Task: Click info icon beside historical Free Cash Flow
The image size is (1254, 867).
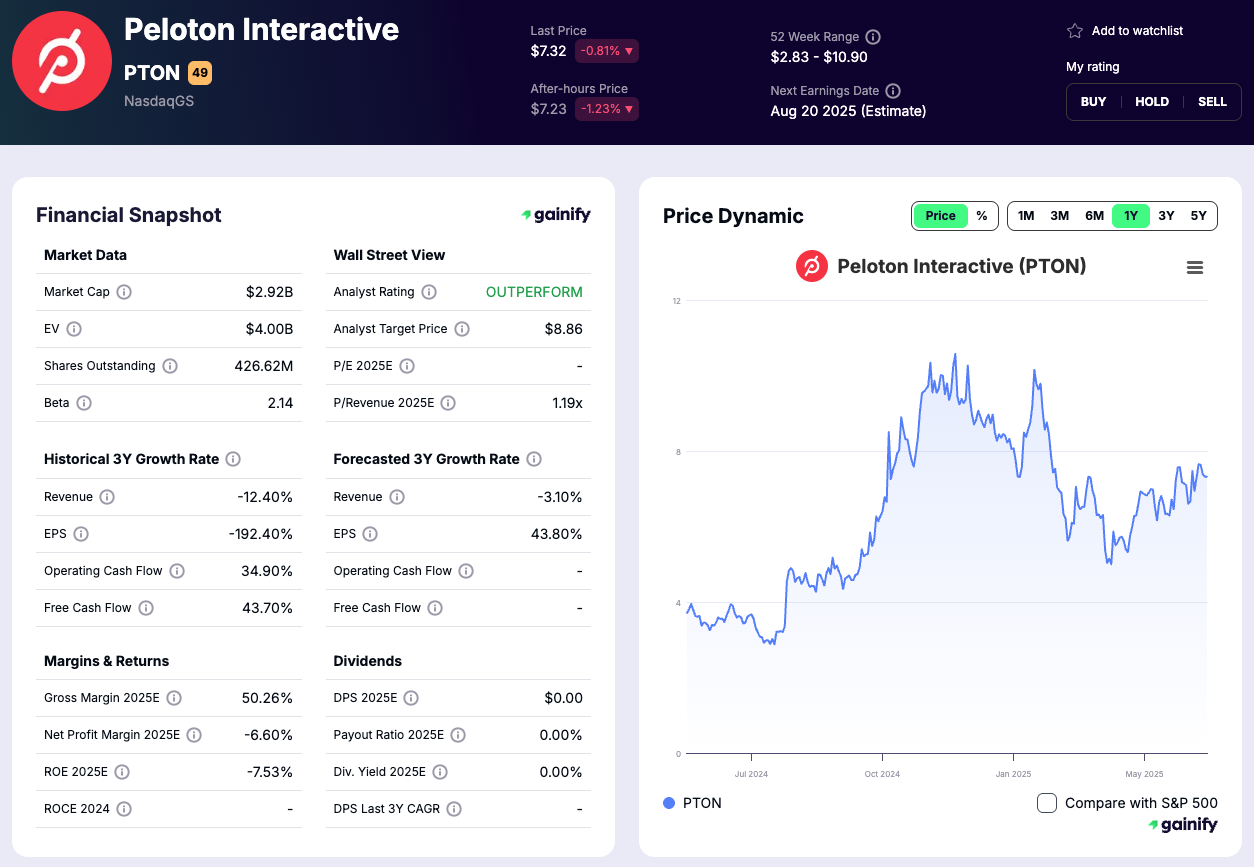Action: coord(146,608)
